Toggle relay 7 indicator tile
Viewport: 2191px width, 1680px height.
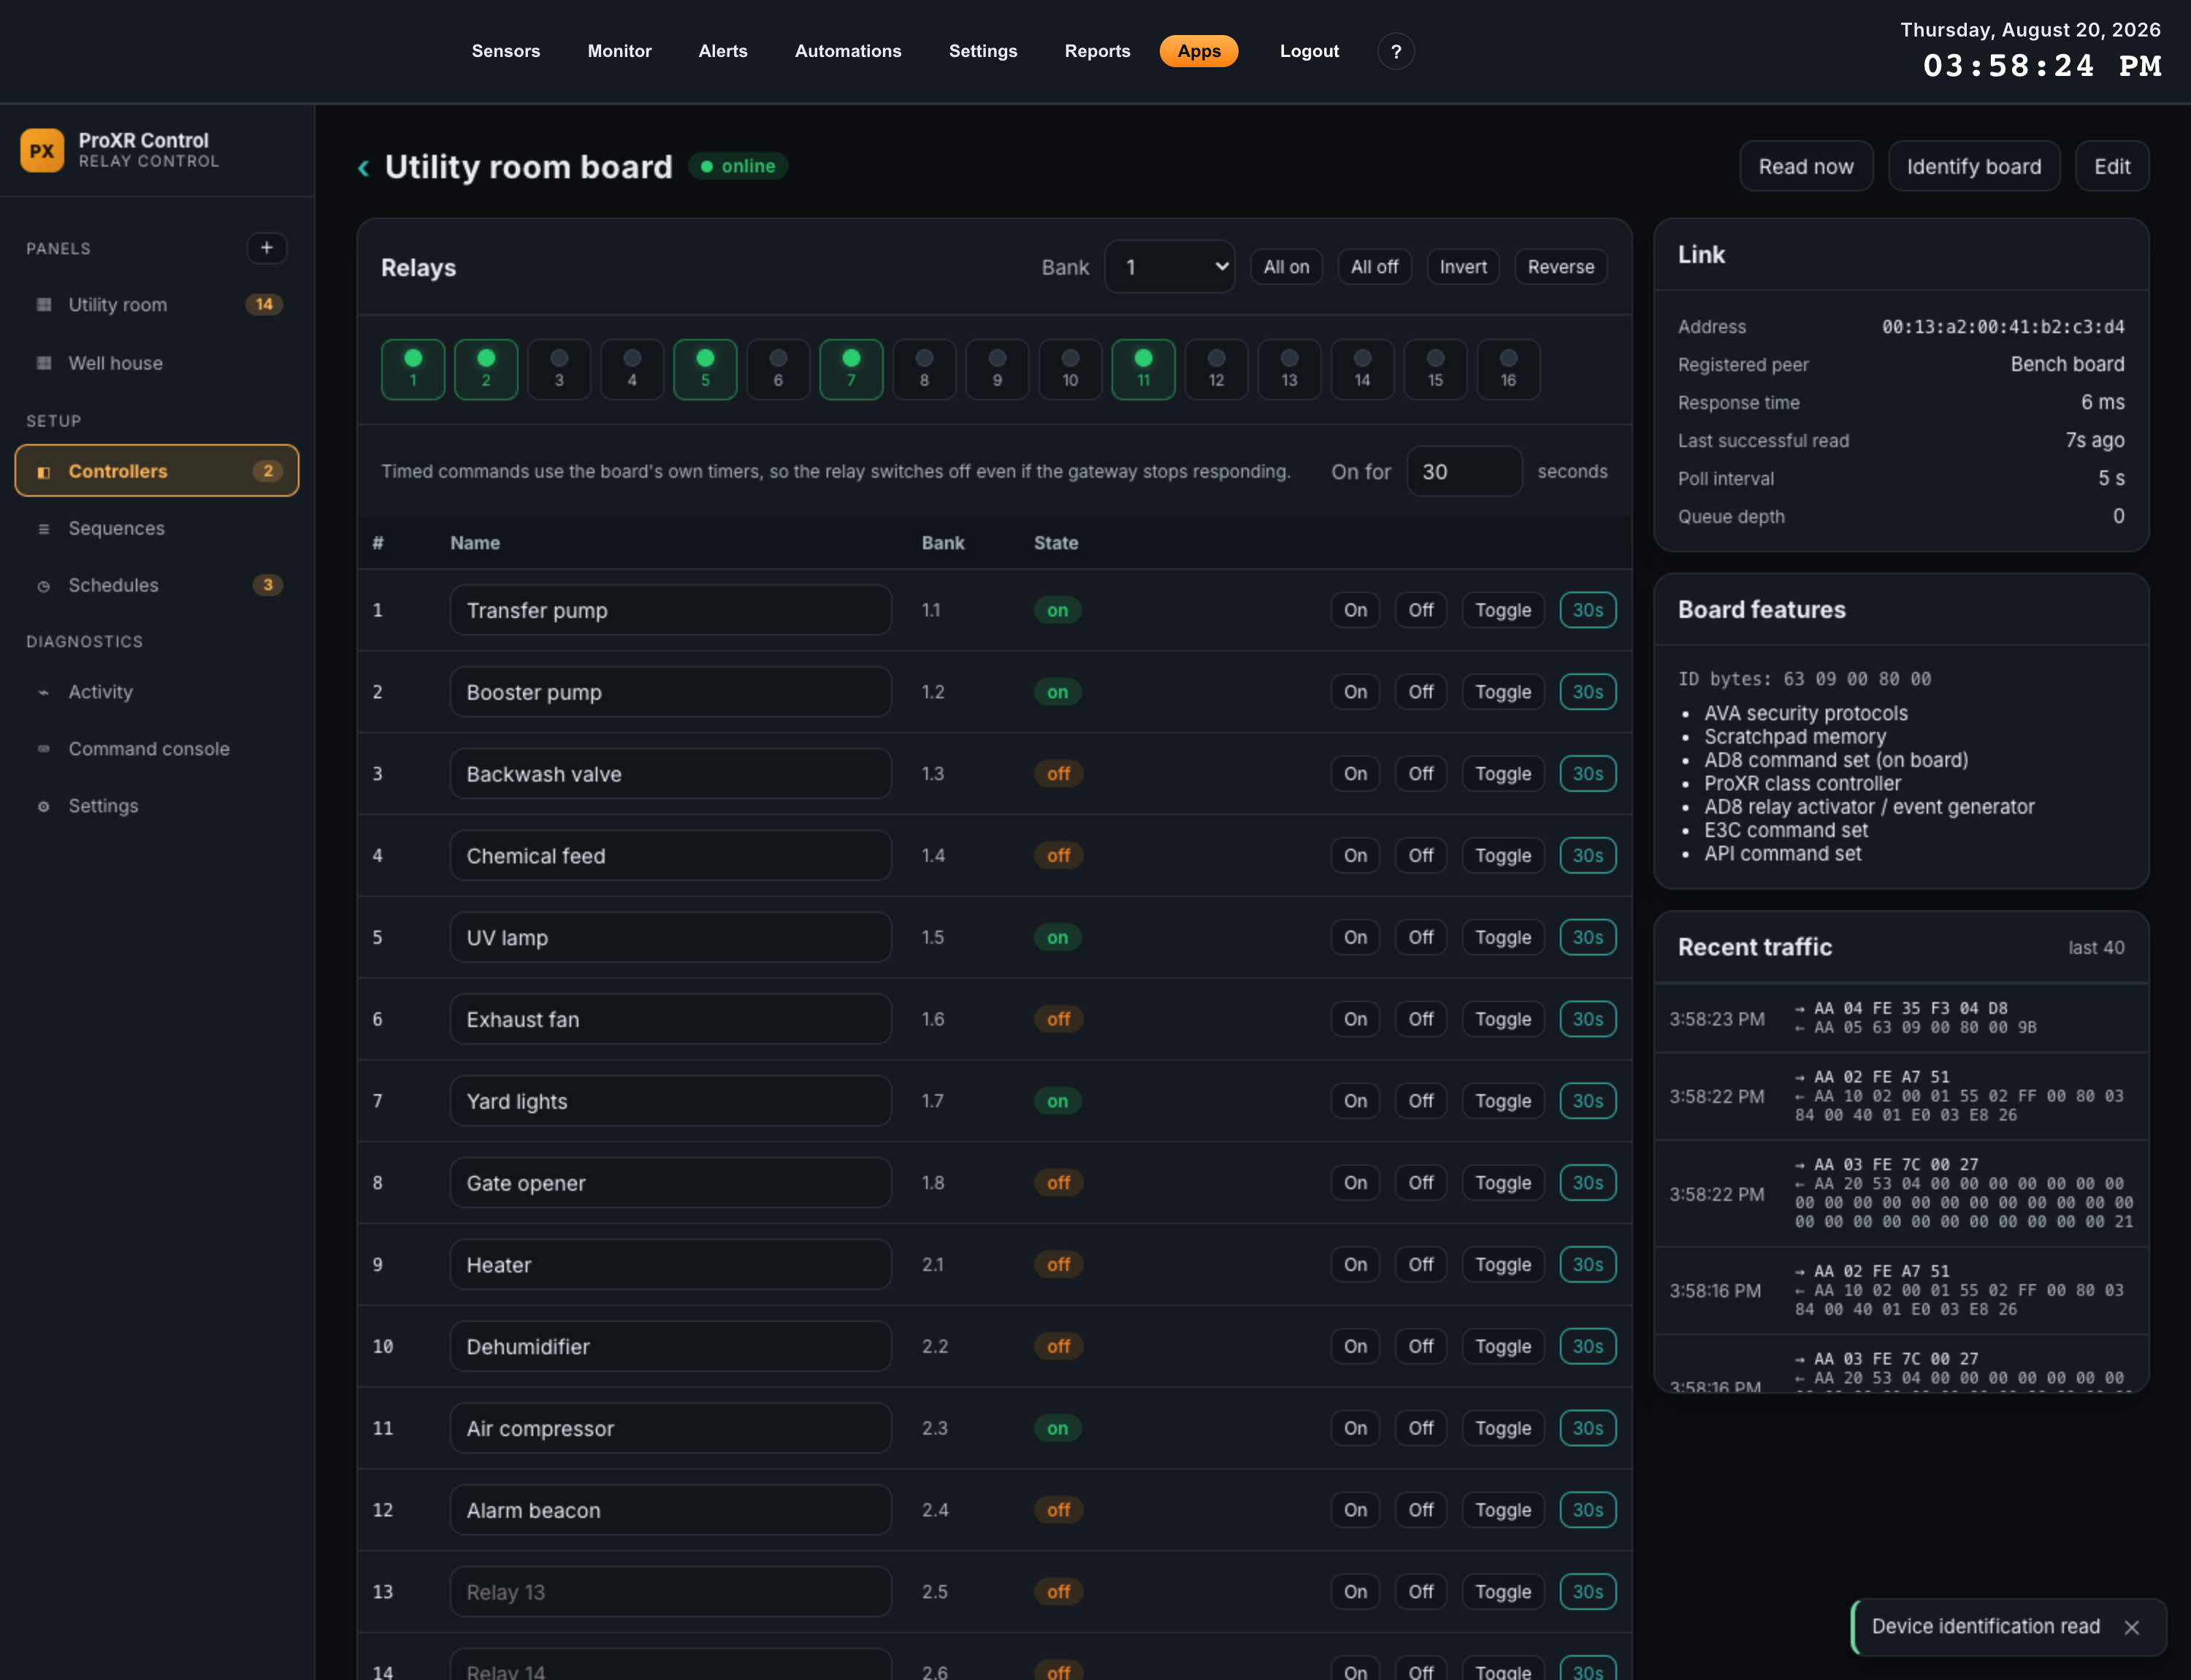click(x=851, y=369)
